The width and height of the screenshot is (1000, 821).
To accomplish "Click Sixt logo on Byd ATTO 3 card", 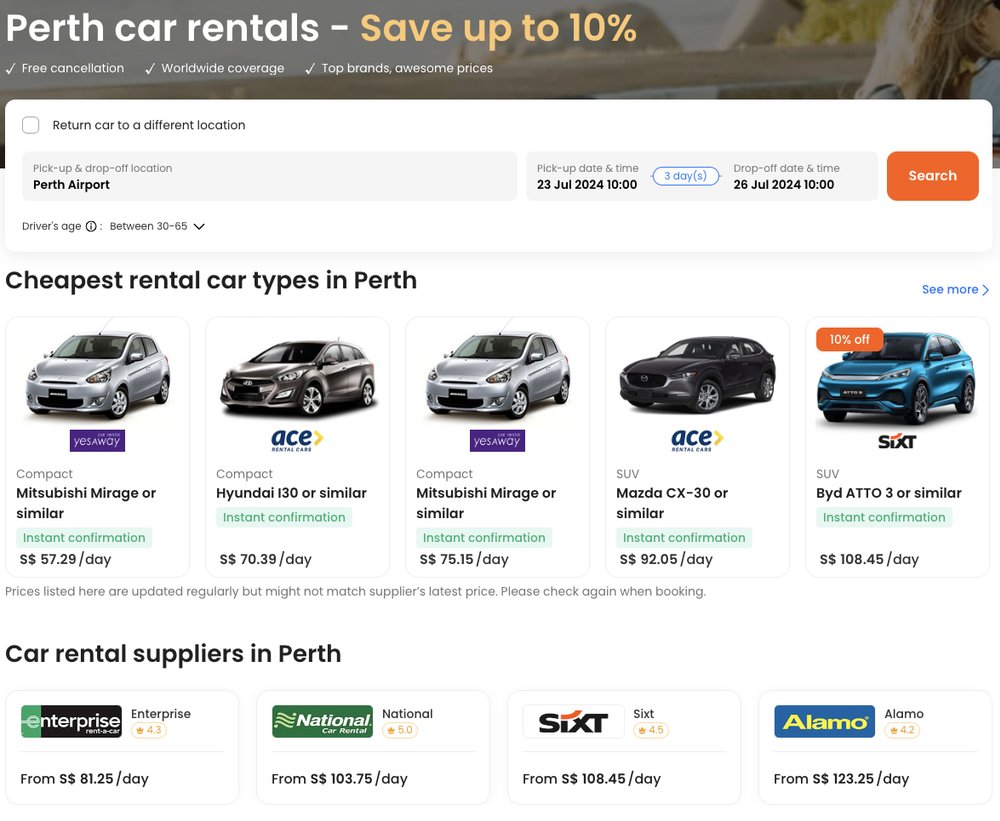I will point(896,440).
